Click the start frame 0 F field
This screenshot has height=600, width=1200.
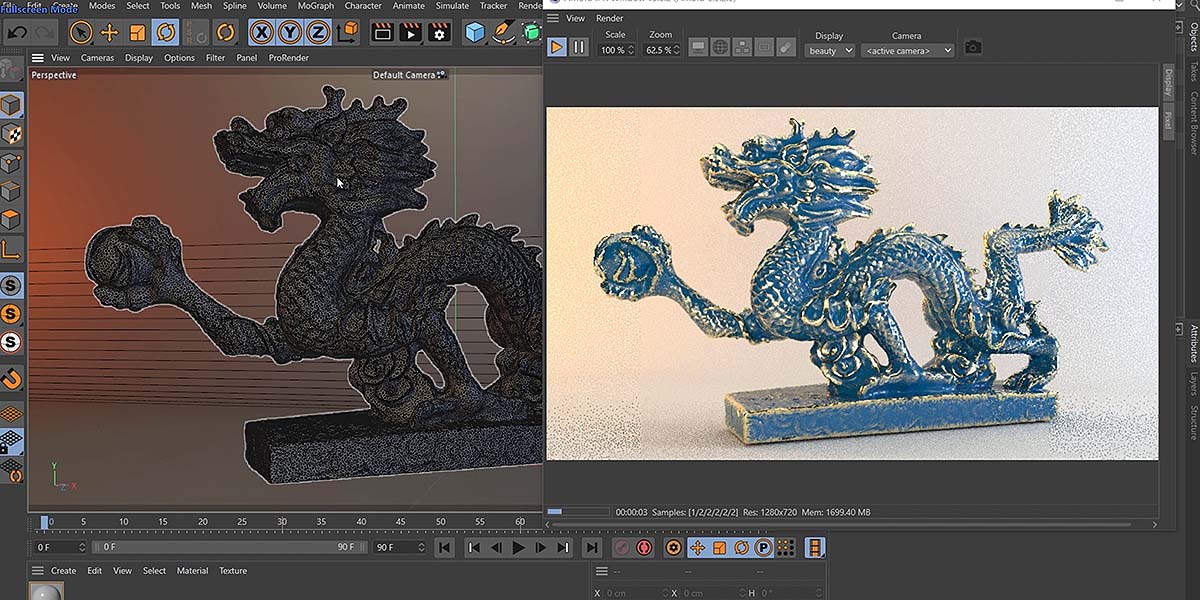click(60, 547)
